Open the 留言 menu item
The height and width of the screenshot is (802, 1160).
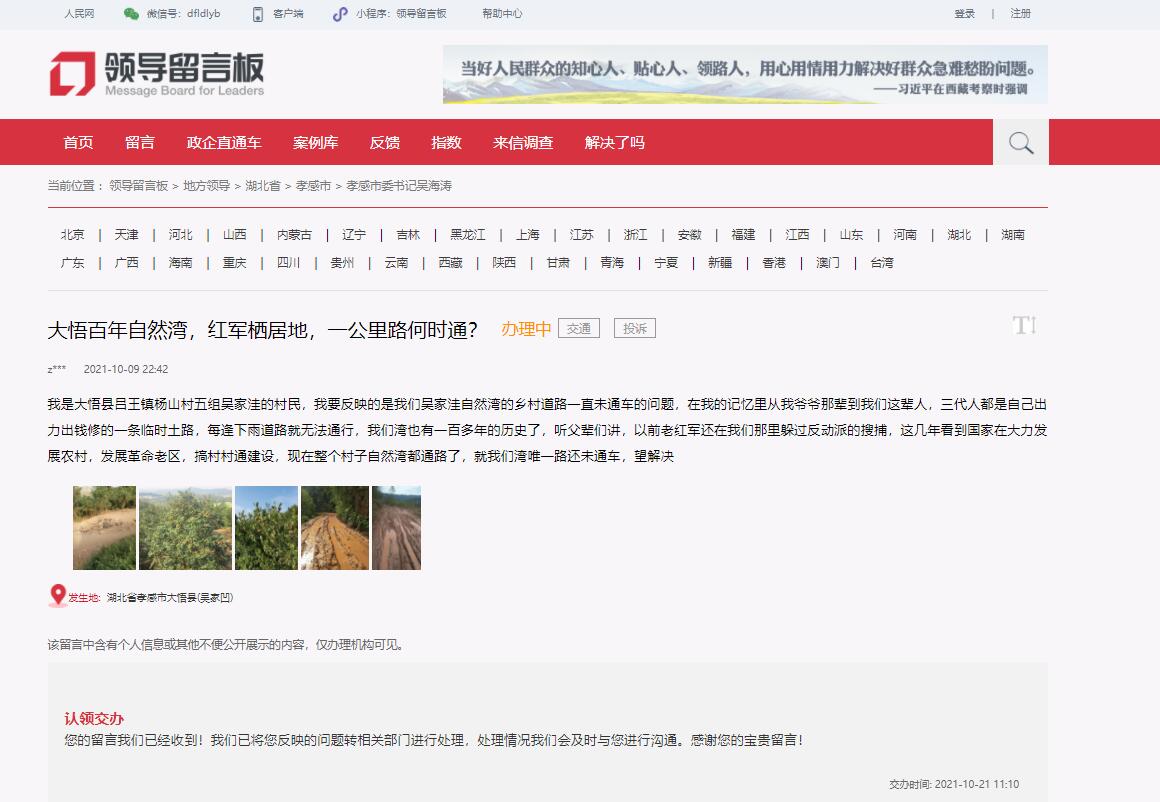point(140,143)
